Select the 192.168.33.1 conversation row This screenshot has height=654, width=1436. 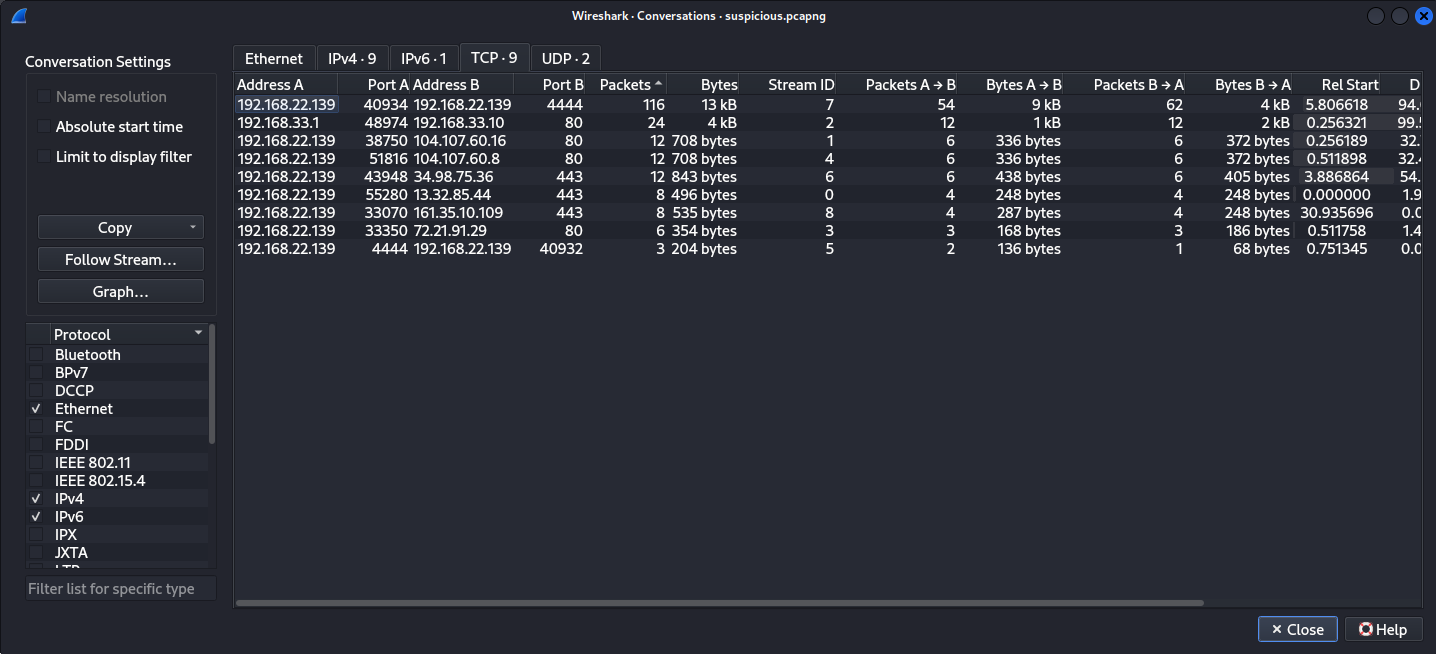827,122
